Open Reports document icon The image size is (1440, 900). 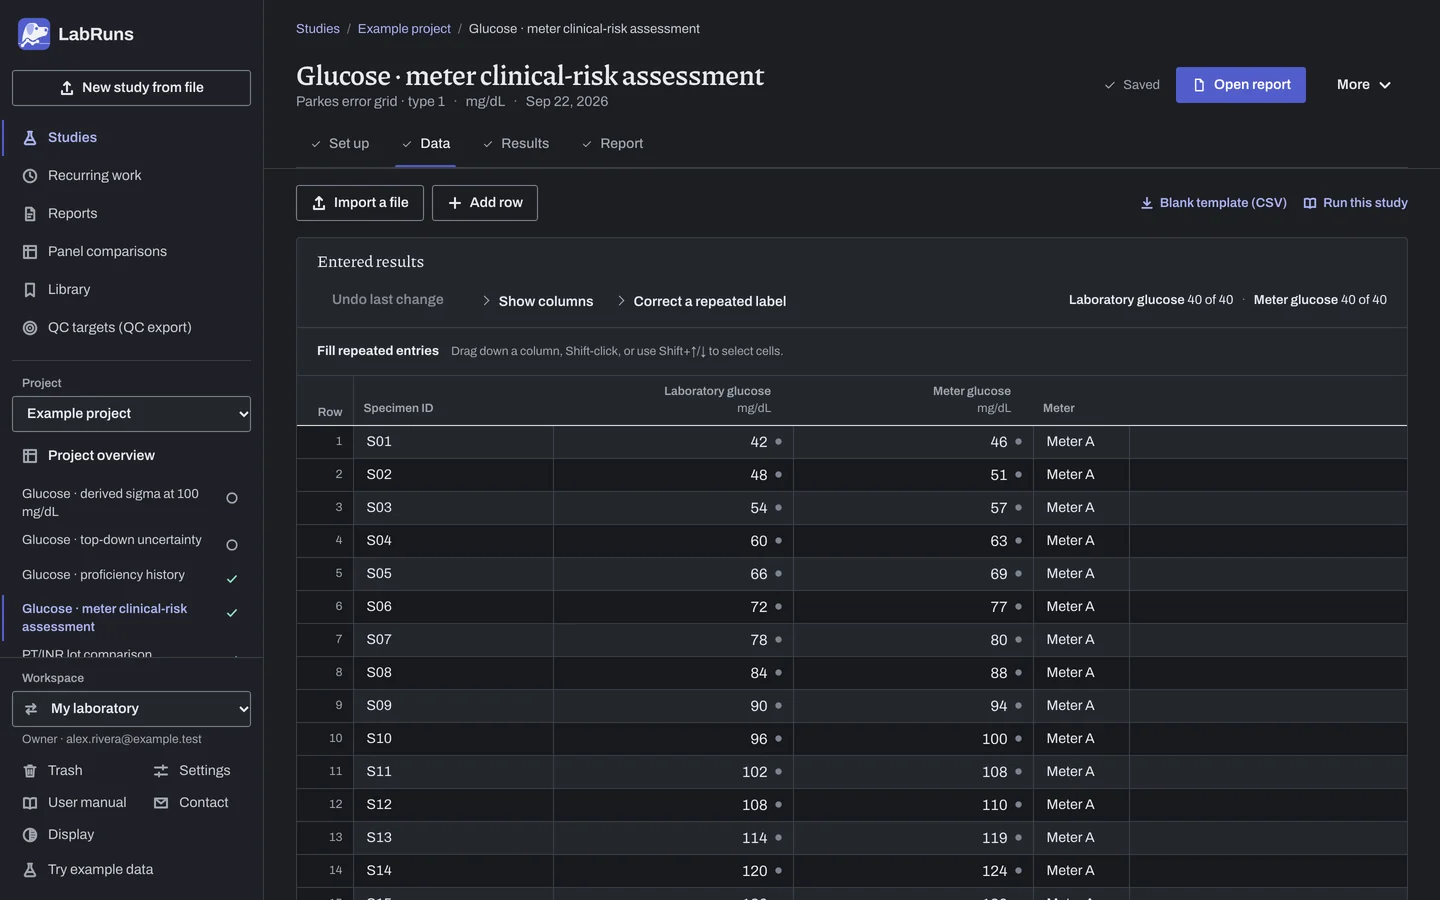[x=30, y=214]
